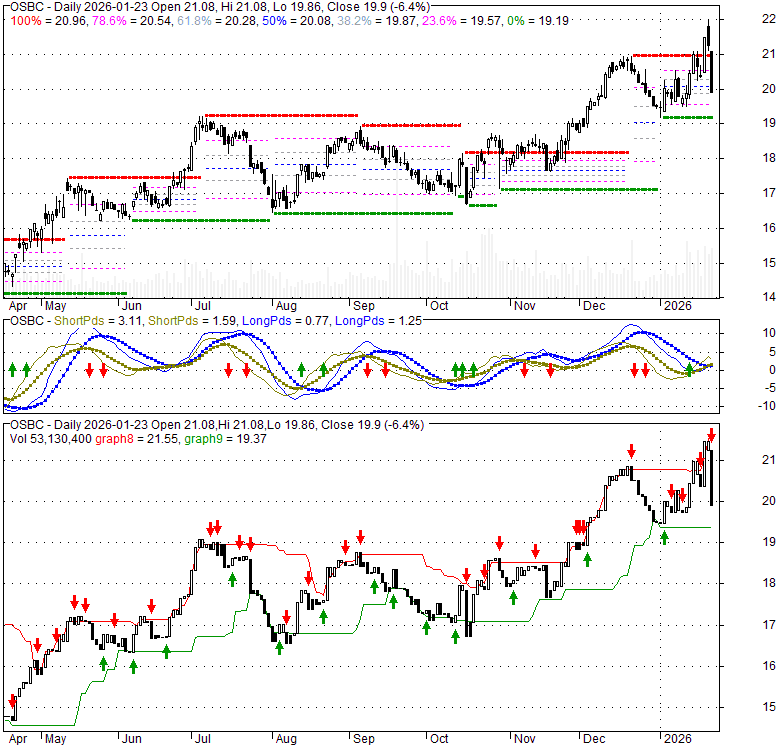Click the '38.2% = 19.87' Fibonacci label
The height and width of the screenshot is (745, 780).
[377, 21]
